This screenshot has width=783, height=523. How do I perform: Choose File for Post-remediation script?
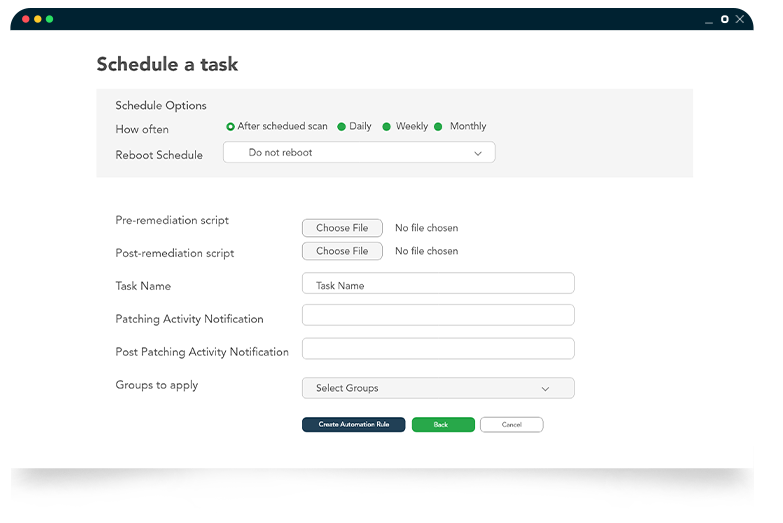click(342, 251)
